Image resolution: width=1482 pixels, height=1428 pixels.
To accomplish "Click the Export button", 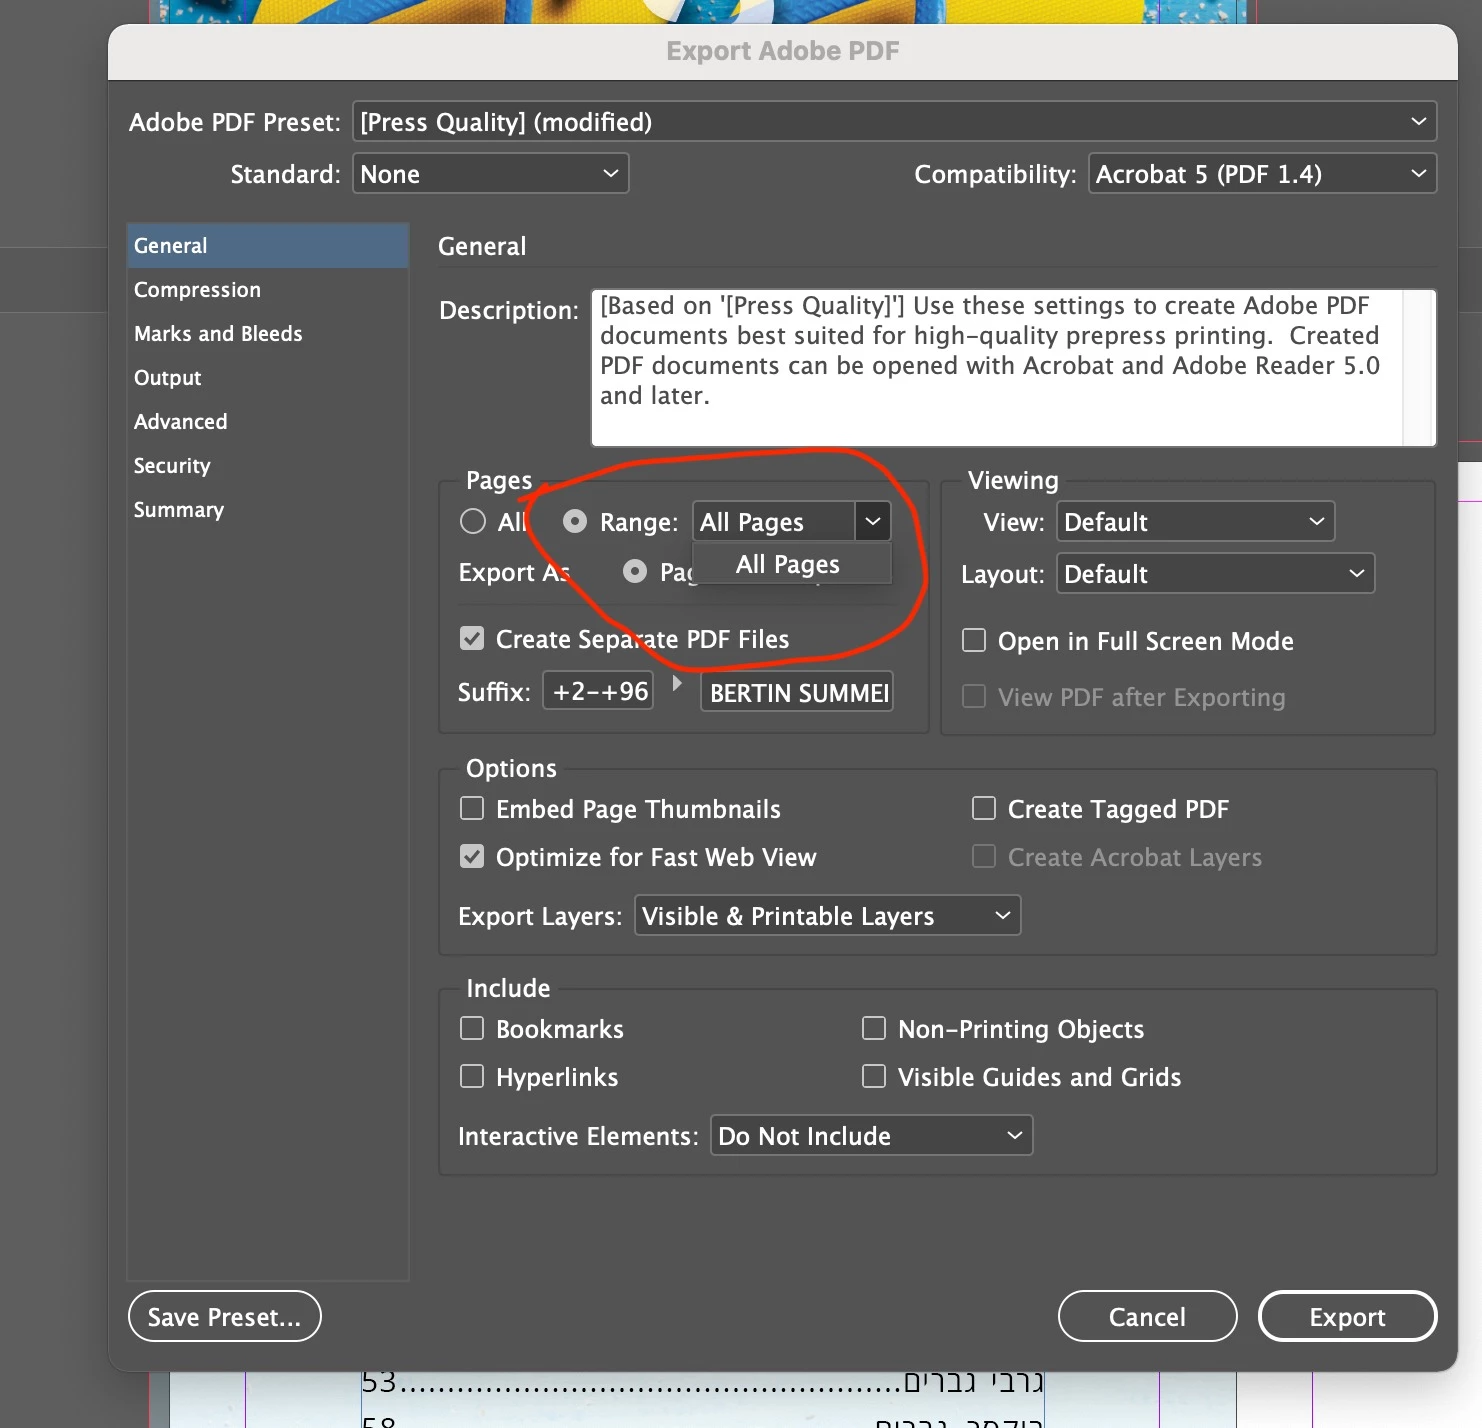I will pos(1348,1317).
